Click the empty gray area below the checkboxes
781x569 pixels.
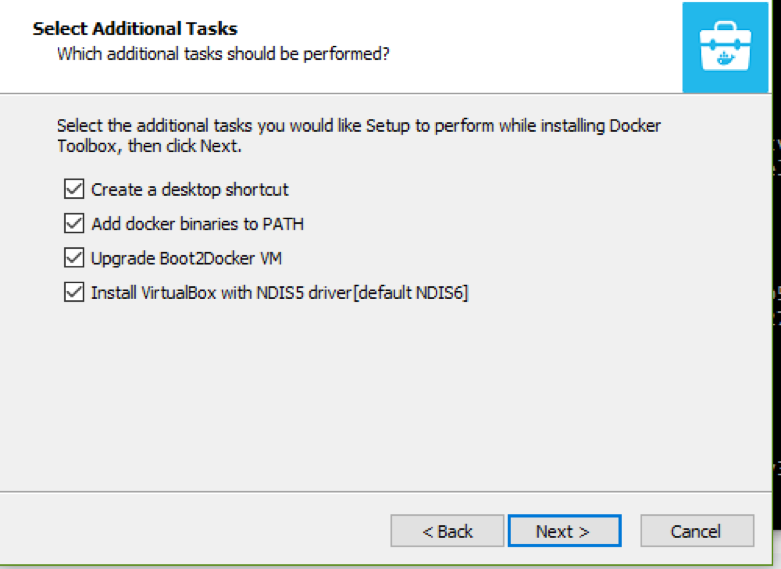(x=380, y=400)
